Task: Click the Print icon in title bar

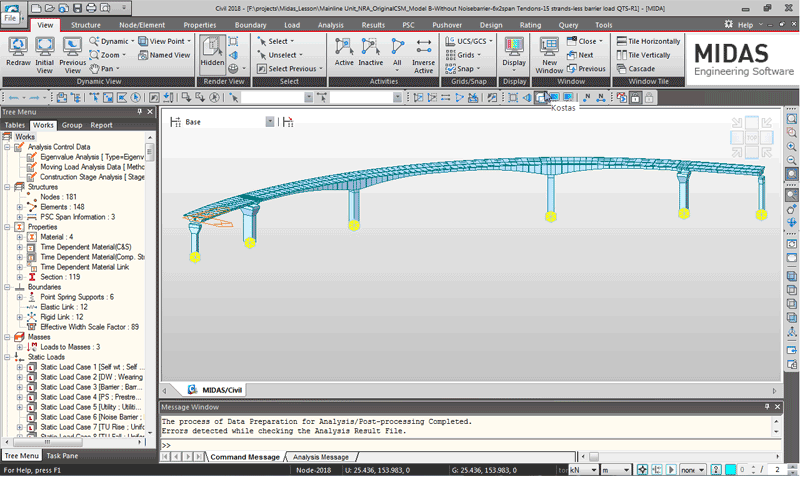Action: 91,8
